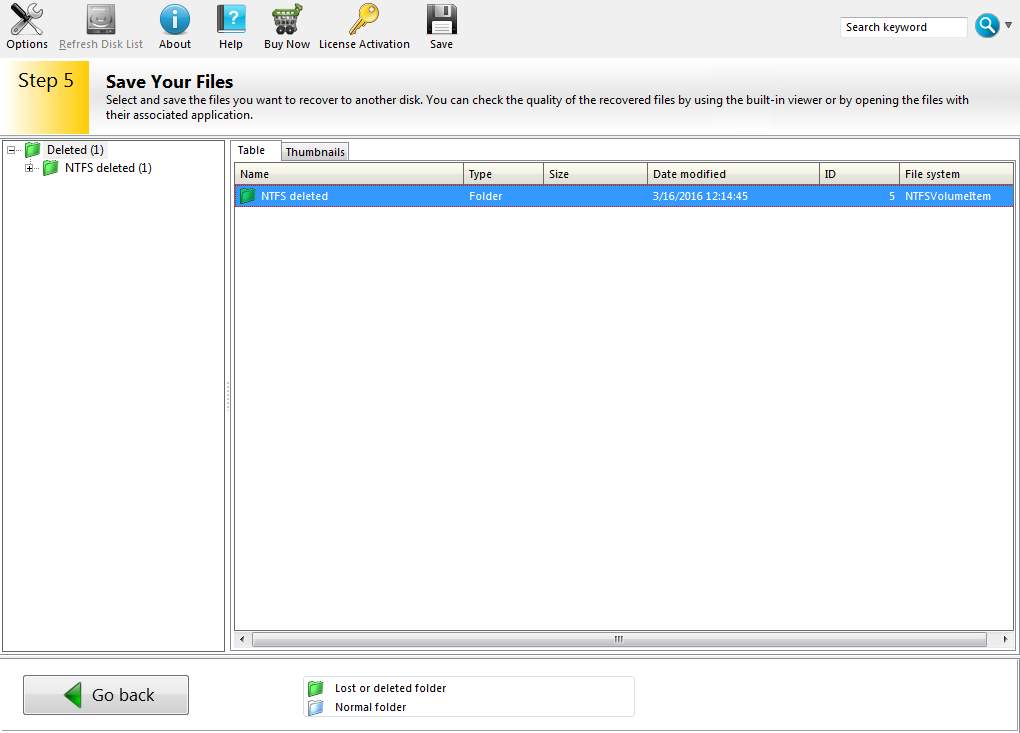This screenshot has height=733, width=1020.
Task: Sort by the Size column header
Action: pyautogui.click(x=595, y=174)
